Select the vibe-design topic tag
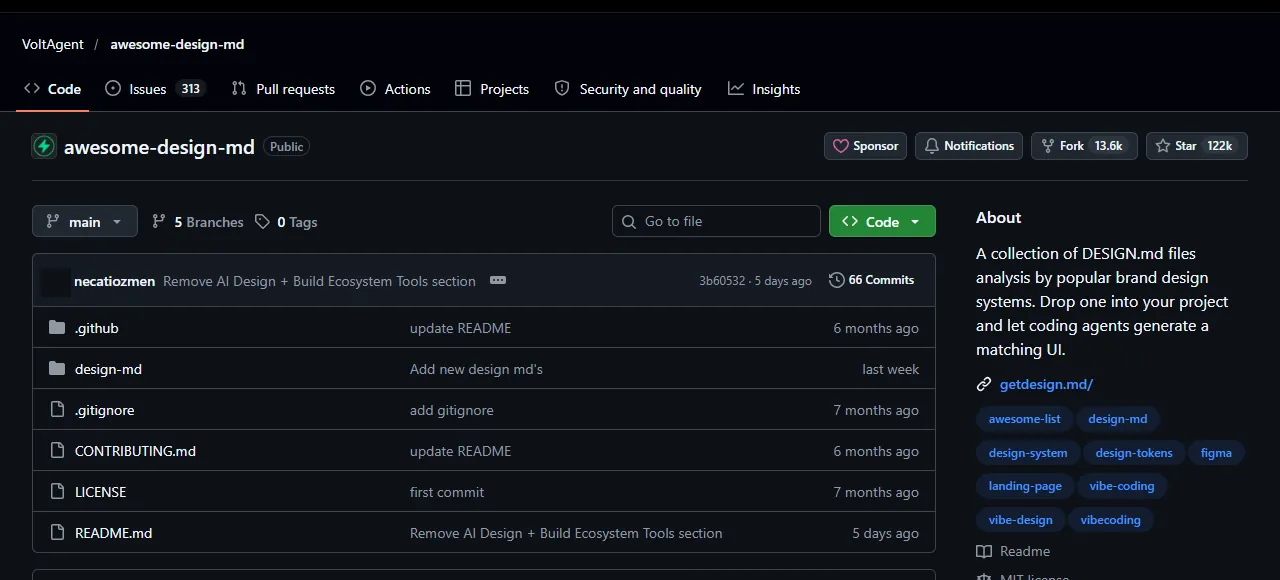The image size is (1280, 580). (x=1020, y=520)
